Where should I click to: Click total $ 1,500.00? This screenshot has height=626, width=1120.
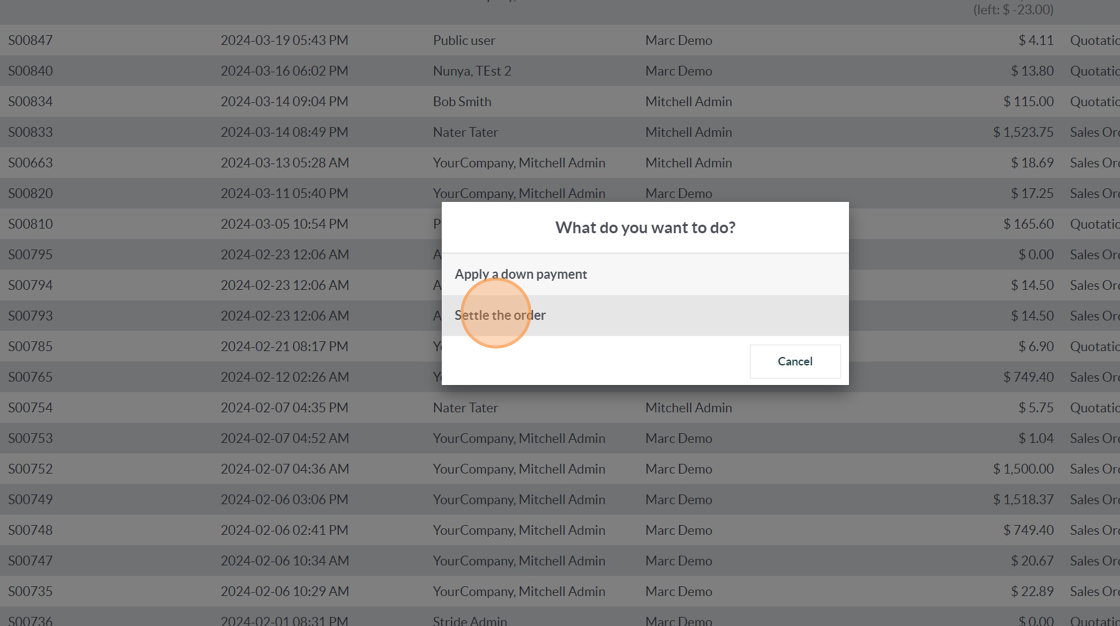(1023, 470)
